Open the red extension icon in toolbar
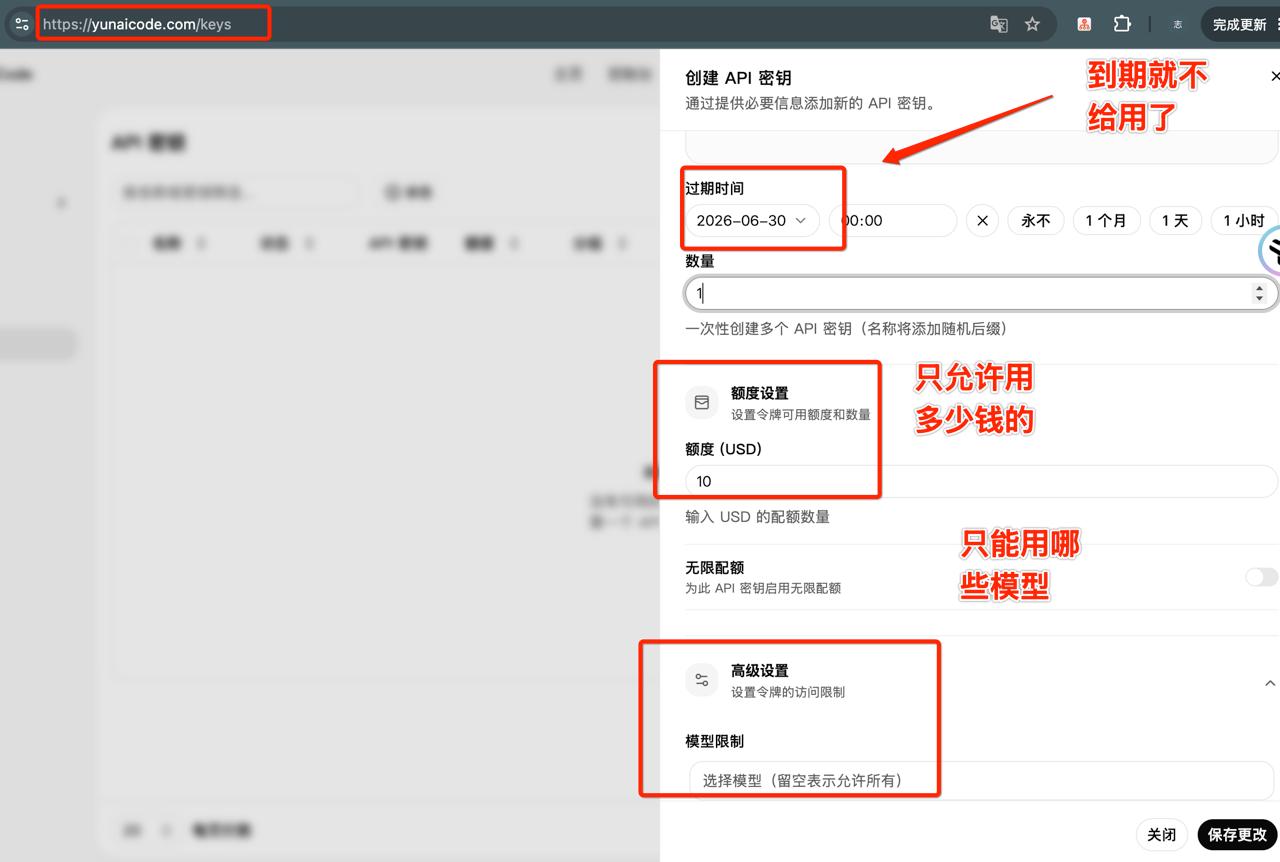 [x=1084, y=24]
